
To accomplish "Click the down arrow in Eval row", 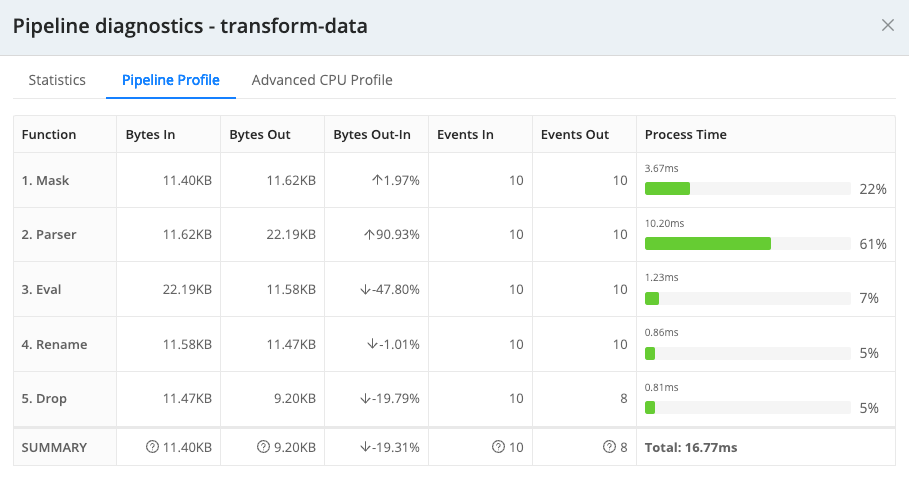I will pos(365,290).
